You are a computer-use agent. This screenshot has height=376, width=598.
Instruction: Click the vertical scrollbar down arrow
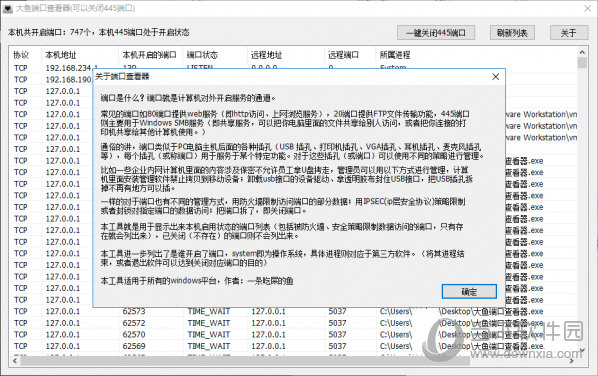582,350
